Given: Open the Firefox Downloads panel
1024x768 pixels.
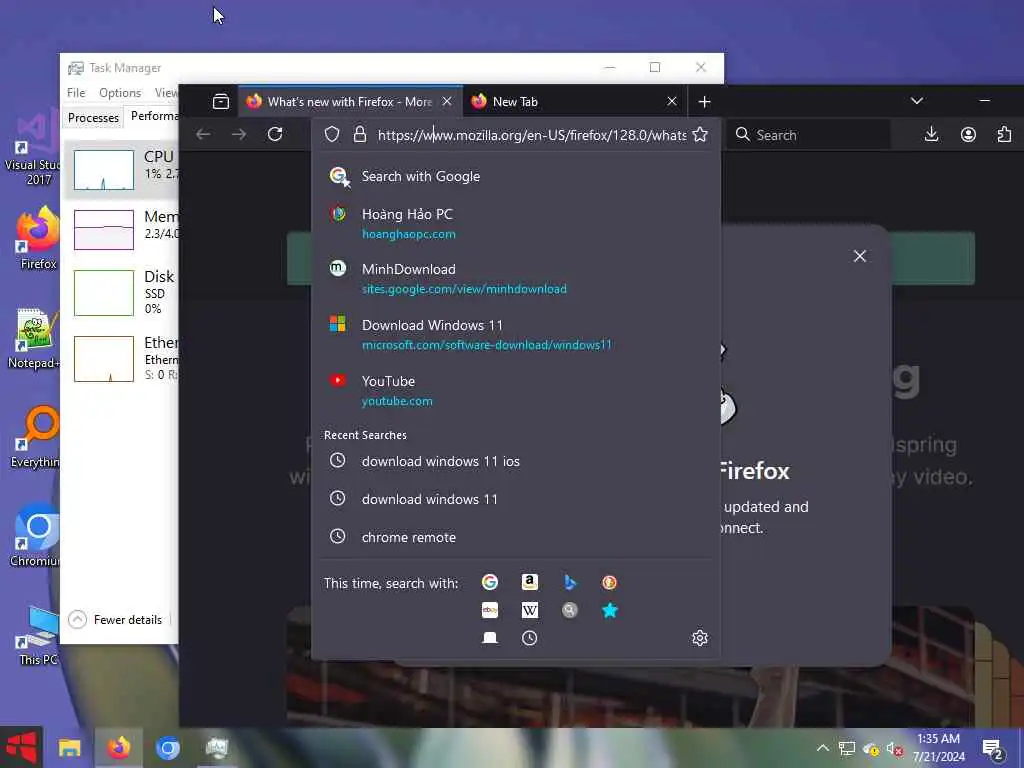Looking at the screenshot, I should coord(932,135).
